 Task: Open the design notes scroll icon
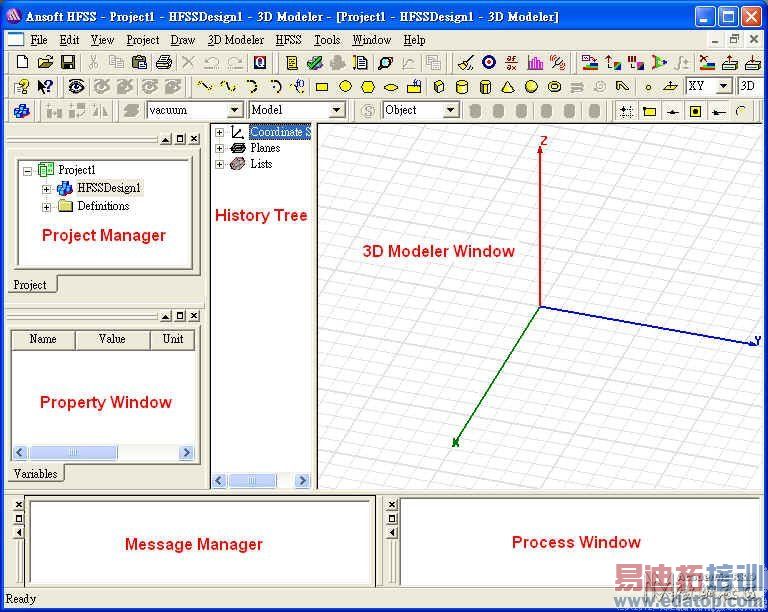click(292, 62)
